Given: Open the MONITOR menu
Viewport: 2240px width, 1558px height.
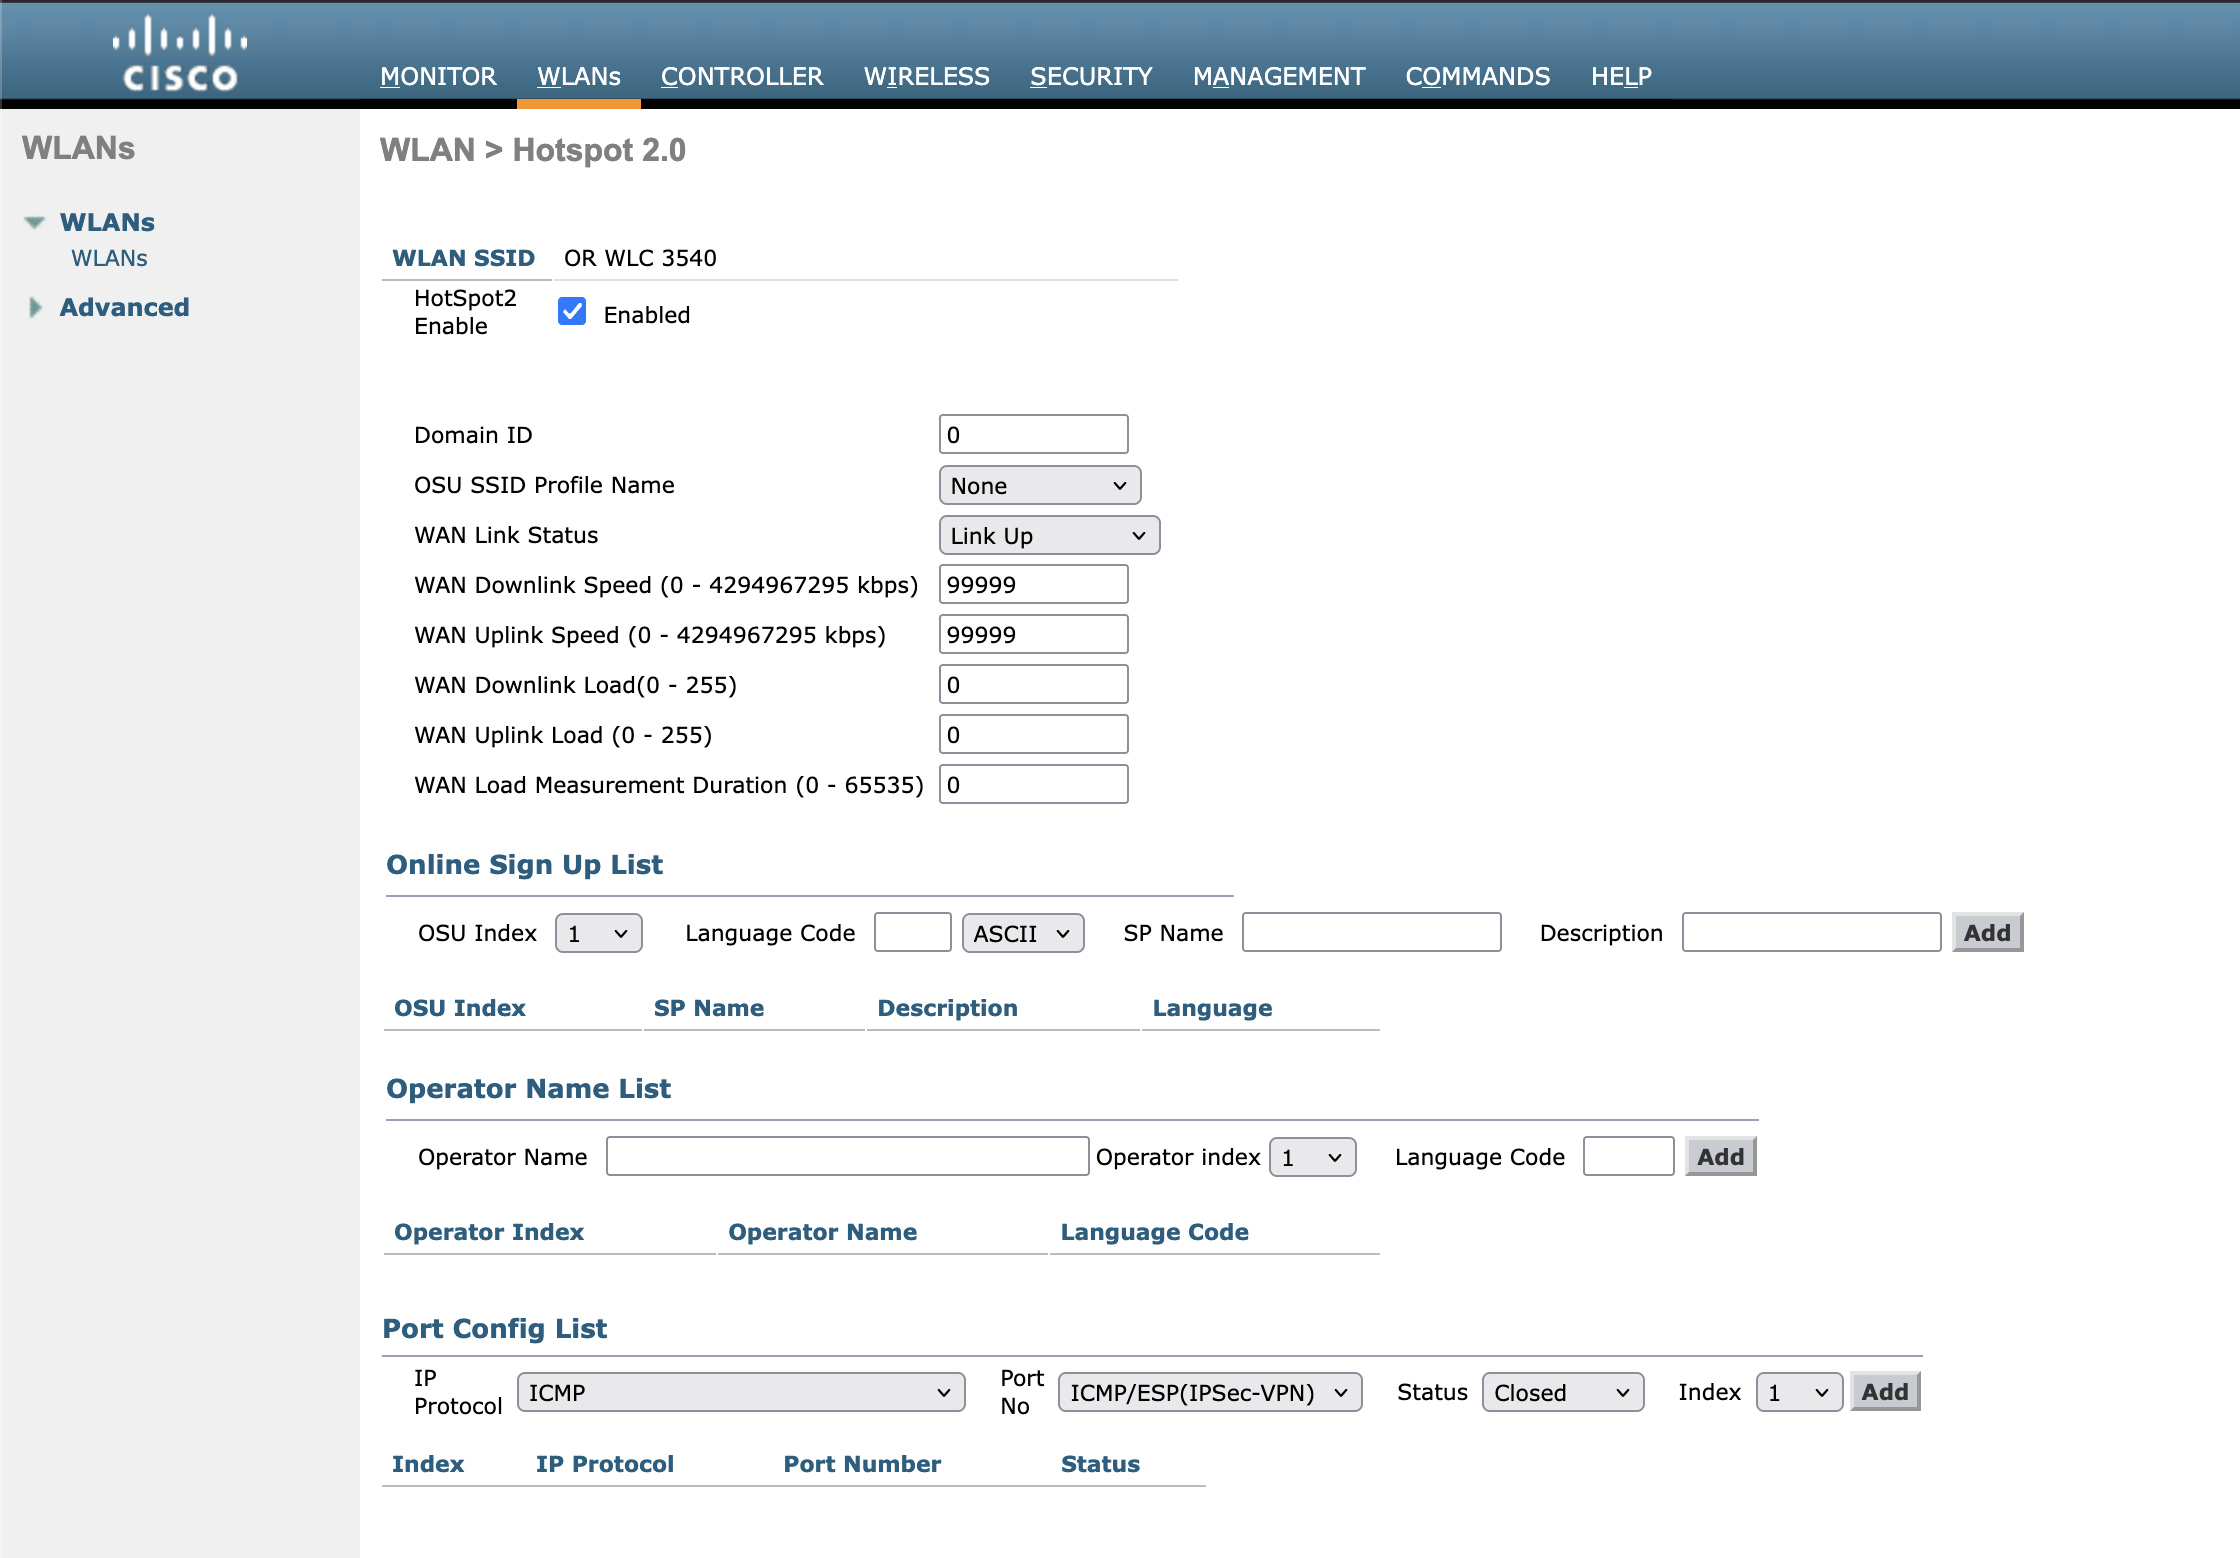Looking at the screenshot, I should [438, 76].
